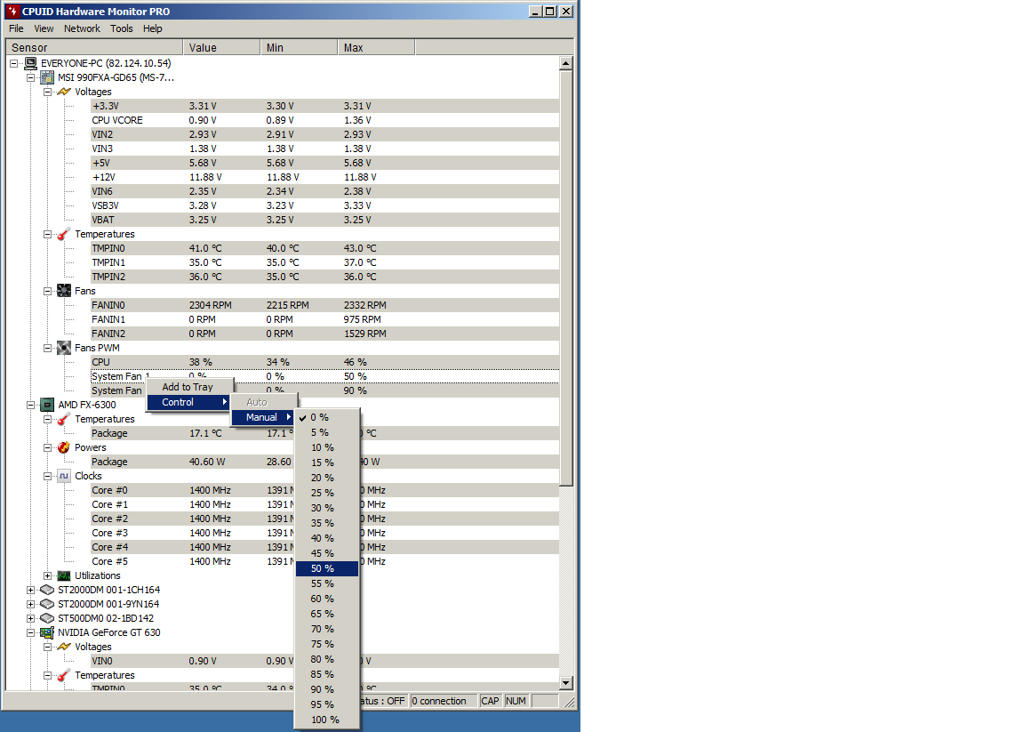Click the Powers flame icon
This screenshot has height=732, width=1024.
pos(64,448)
